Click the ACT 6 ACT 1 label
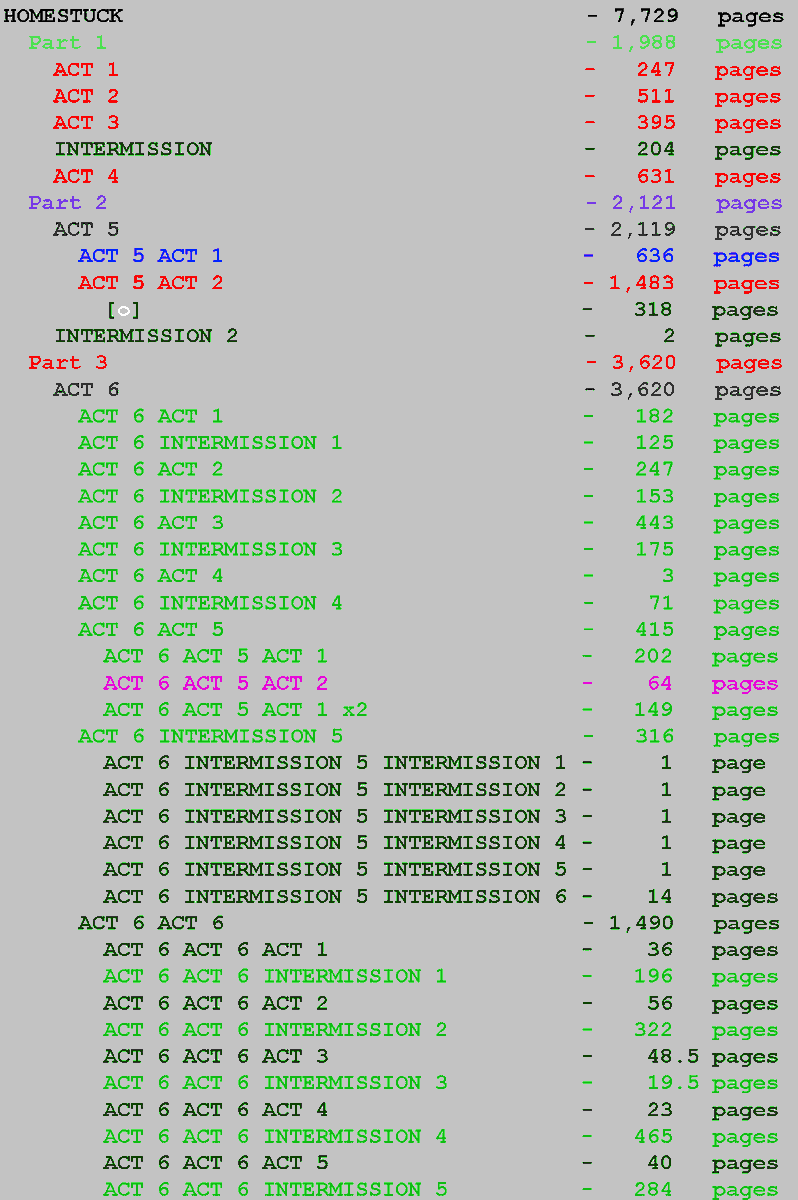Viewport: 798px width, 1200px height. pyautogui.click(x=150, y=416)
